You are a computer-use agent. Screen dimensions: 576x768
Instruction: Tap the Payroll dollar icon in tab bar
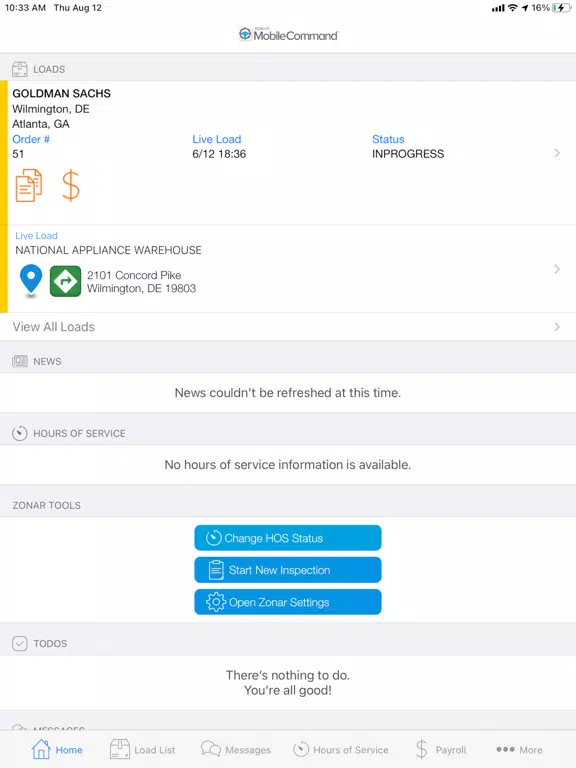(421, 749)
